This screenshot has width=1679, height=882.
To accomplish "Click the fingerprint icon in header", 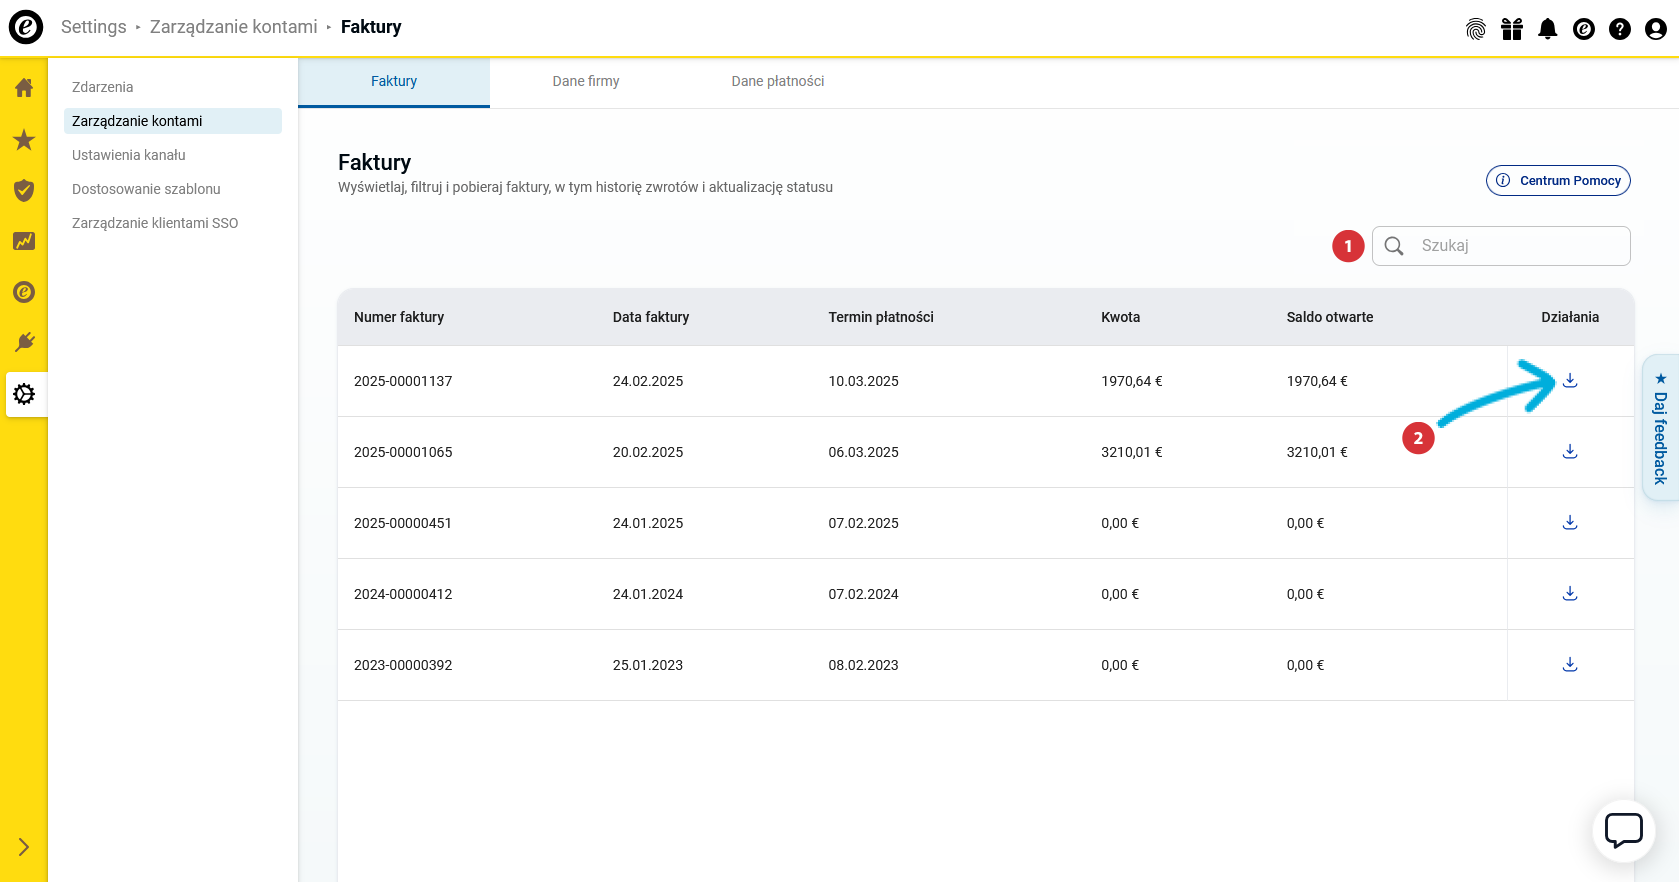I will [x=1475, y=29].
